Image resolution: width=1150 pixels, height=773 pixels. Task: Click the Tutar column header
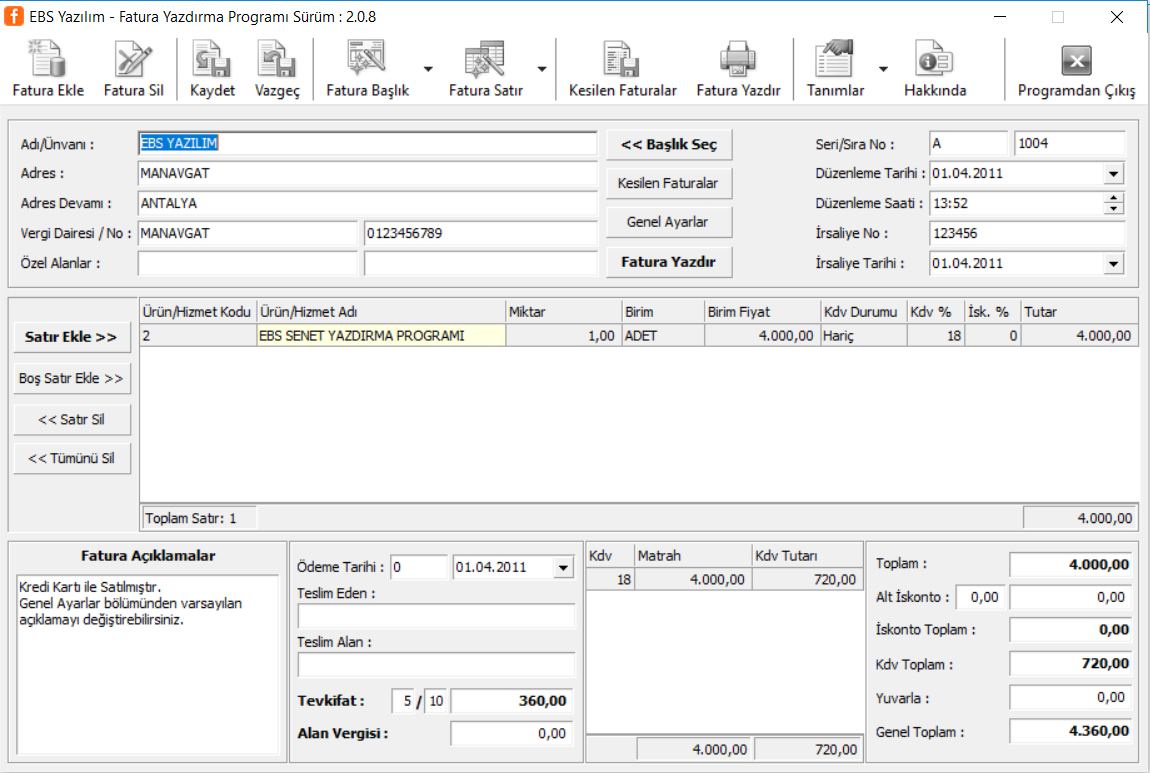[x=1079, y=312]
